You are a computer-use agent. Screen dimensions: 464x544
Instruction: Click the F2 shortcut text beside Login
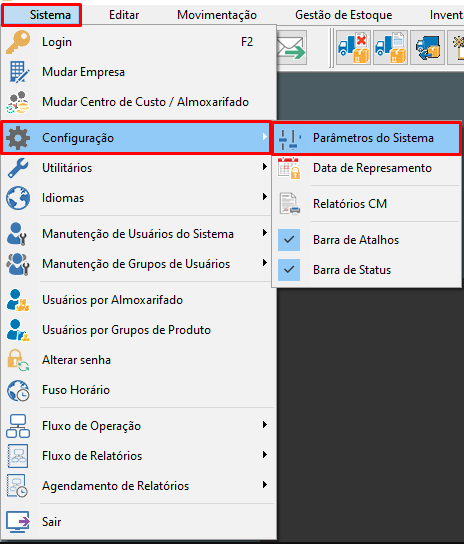point(247,42)
